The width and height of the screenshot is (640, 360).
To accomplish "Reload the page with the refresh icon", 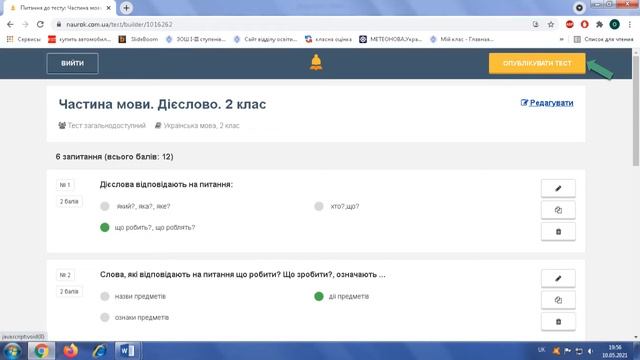I will (40, 24).
